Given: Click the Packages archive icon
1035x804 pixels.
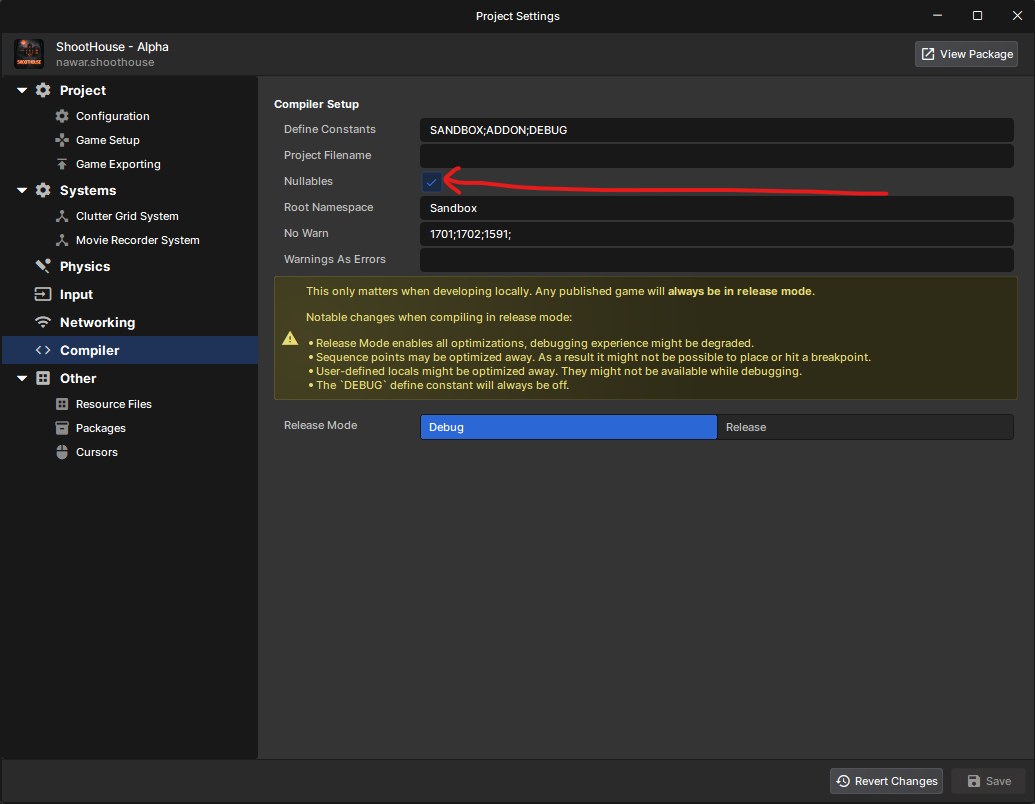Looking at the screenshot, I should point(62,428).
